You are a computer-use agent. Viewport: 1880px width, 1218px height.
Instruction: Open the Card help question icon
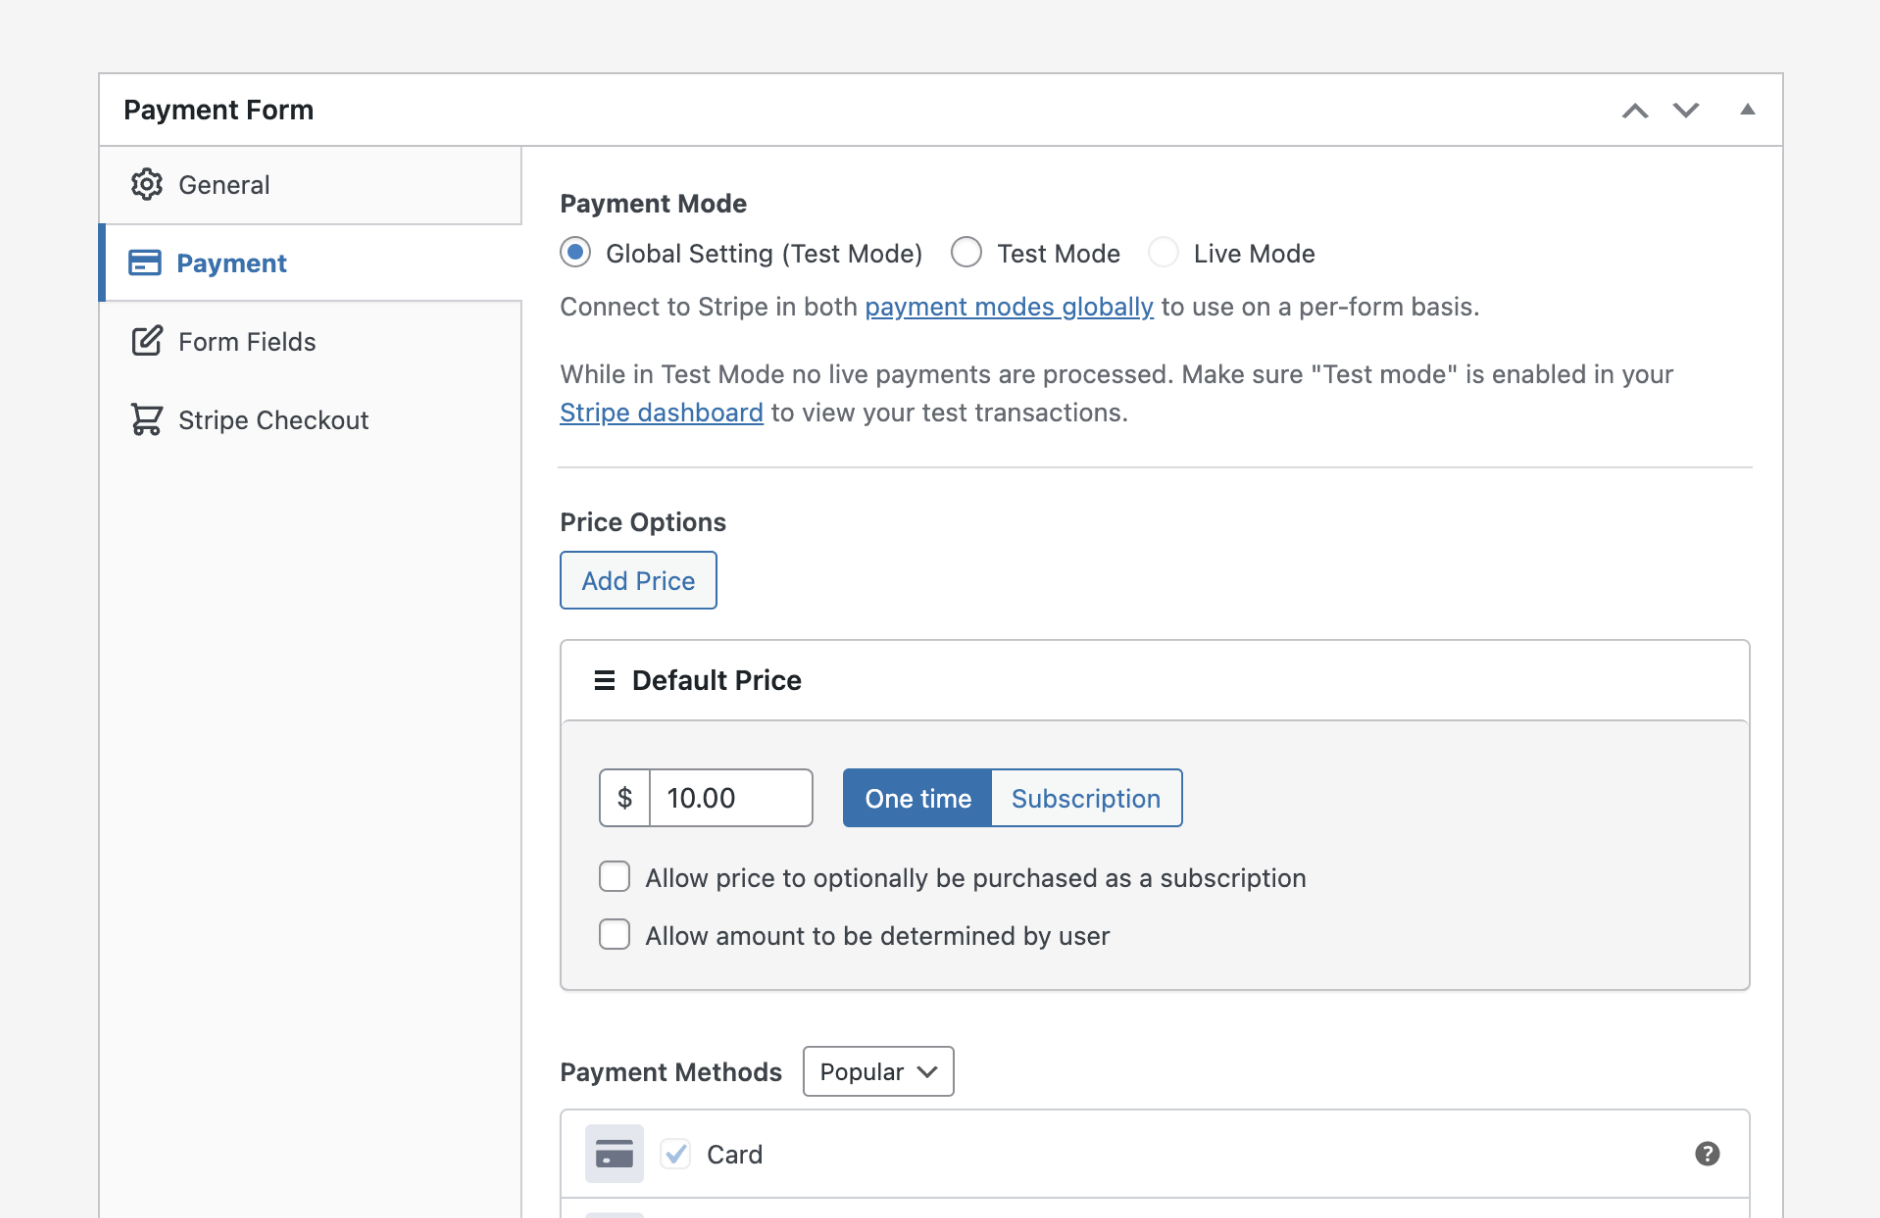[1707, 1154]
